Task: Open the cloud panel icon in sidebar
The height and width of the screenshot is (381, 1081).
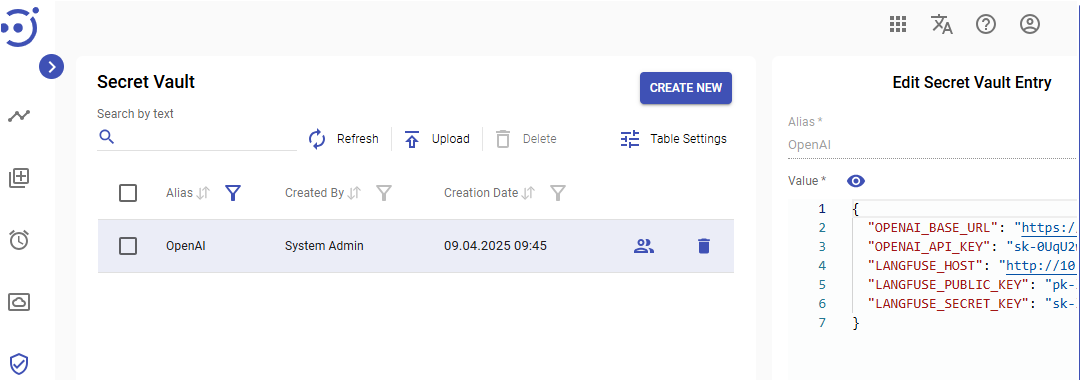Action: pos(19,302)
